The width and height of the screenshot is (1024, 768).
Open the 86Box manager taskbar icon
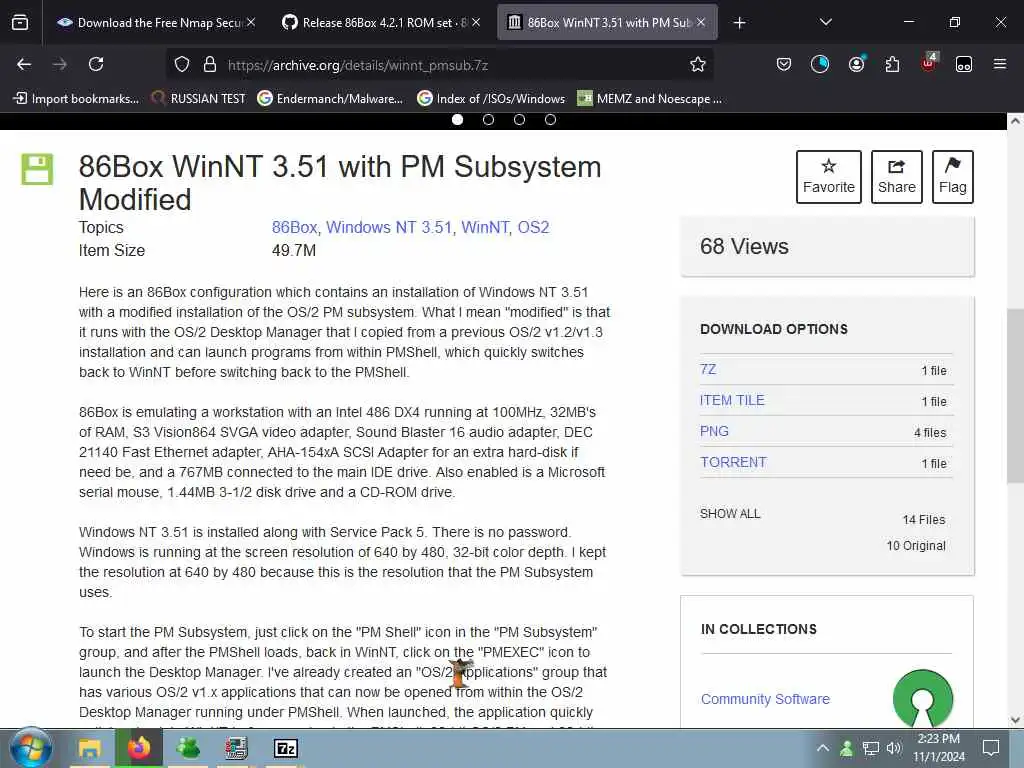(236, 748)
